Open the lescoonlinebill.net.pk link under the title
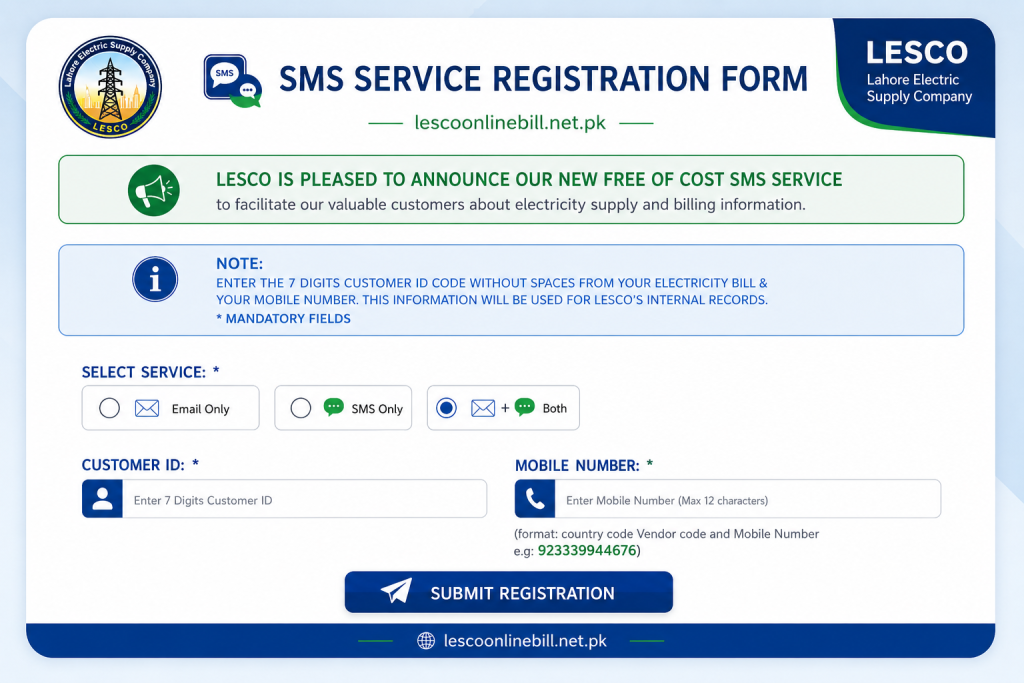The width and height of the screenshot is (1024, 683). pyautogui.click(x=510, y=123)
